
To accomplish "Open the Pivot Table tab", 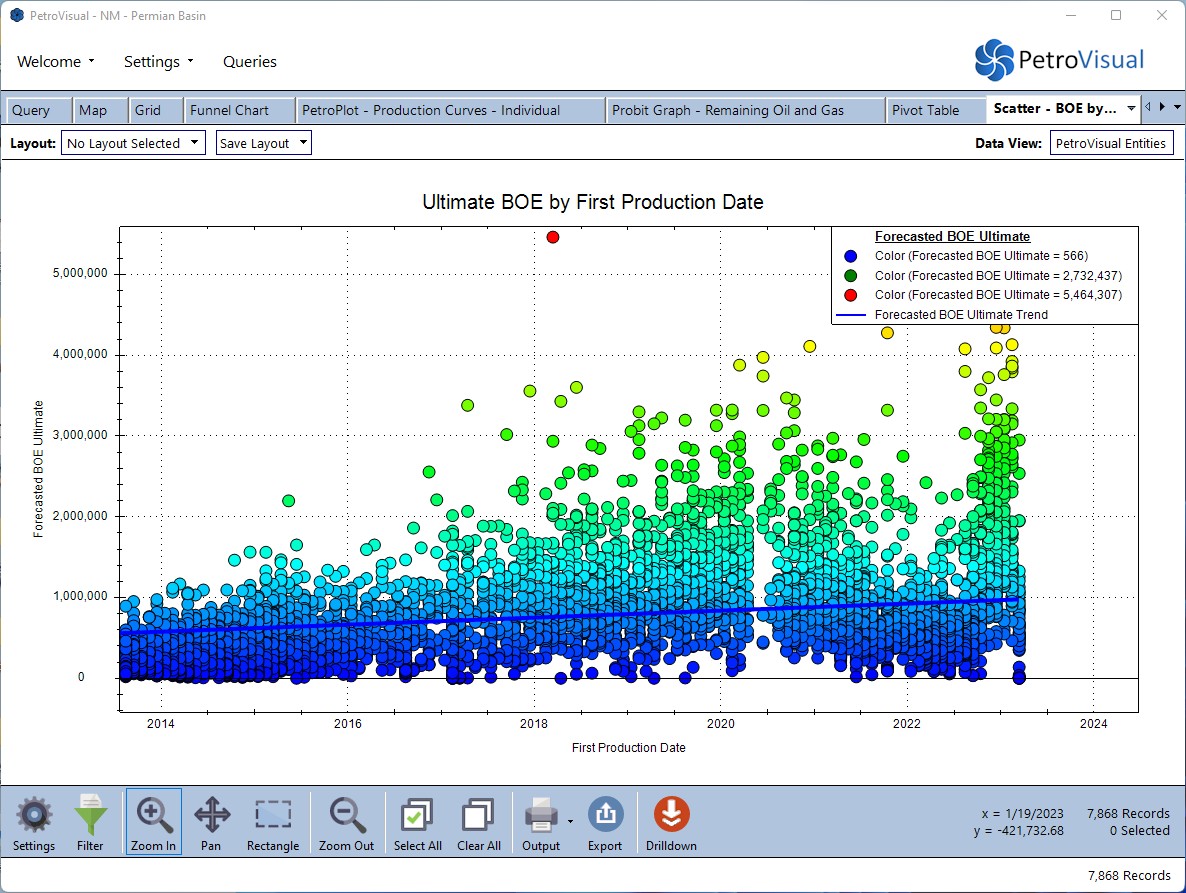I will tap(925, 110).
